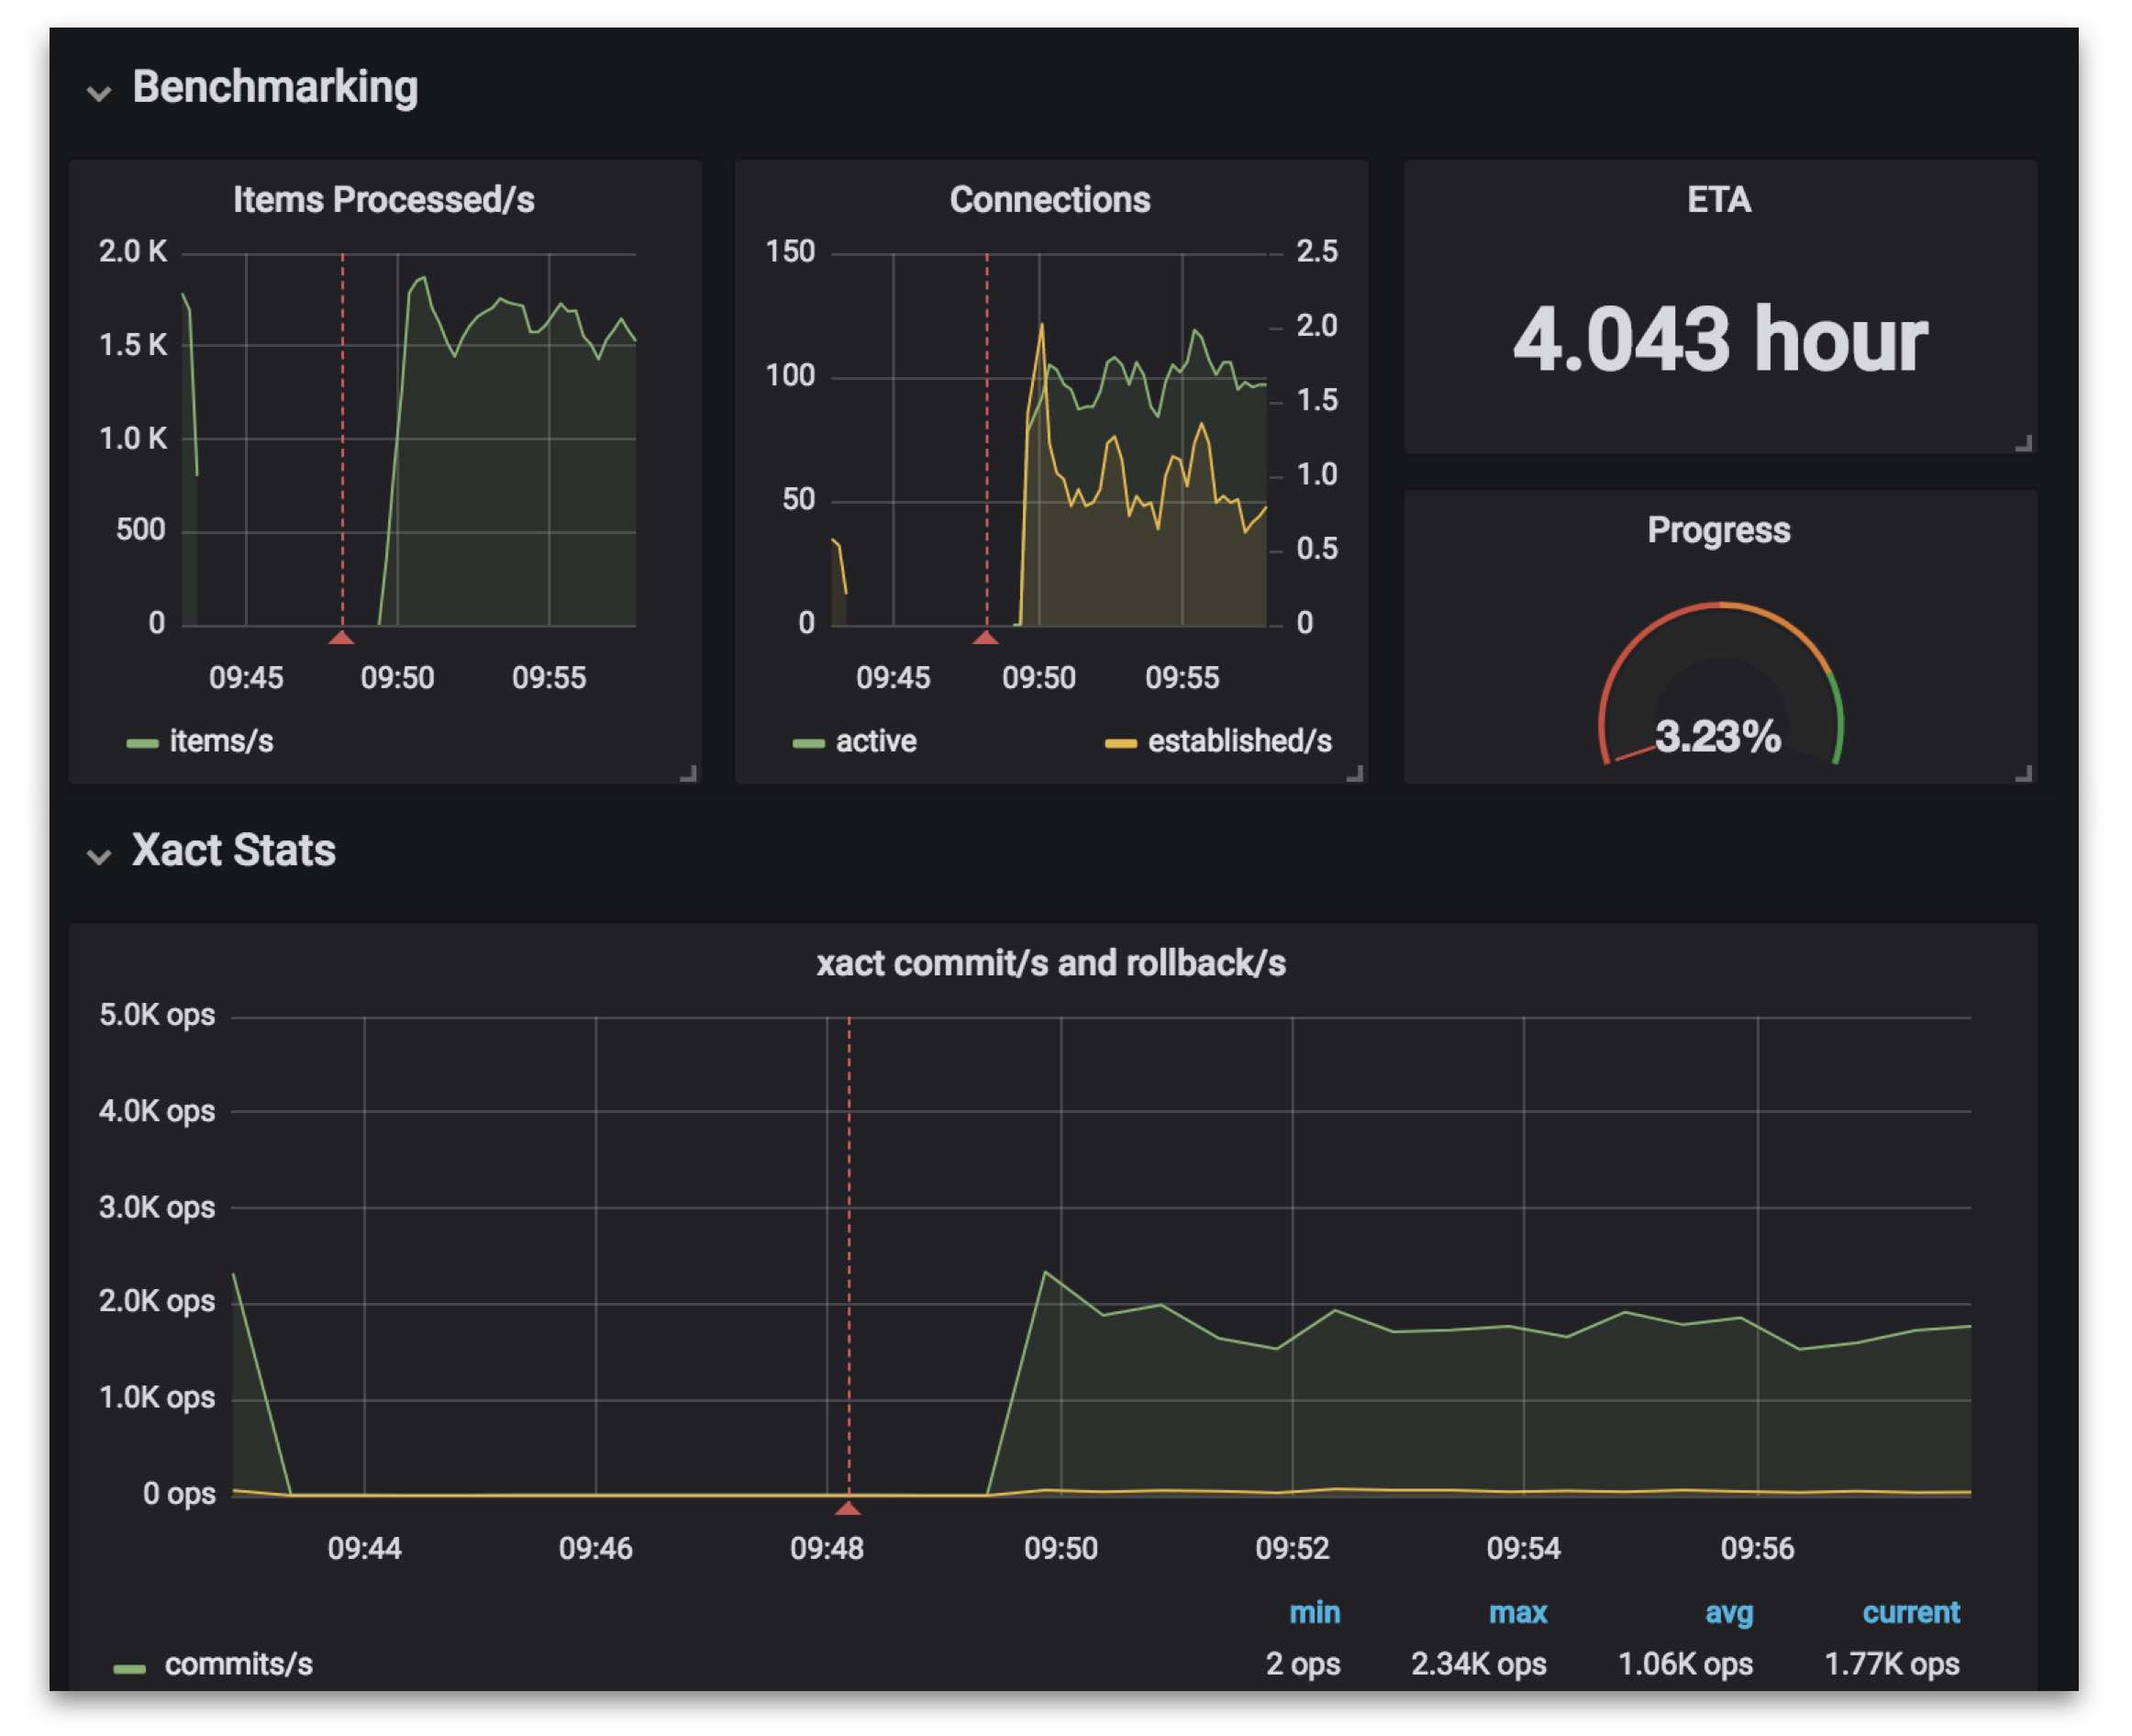Click annotation marker in xact commit chart
The image size is (2132, 1736).
pos(848,1508)
